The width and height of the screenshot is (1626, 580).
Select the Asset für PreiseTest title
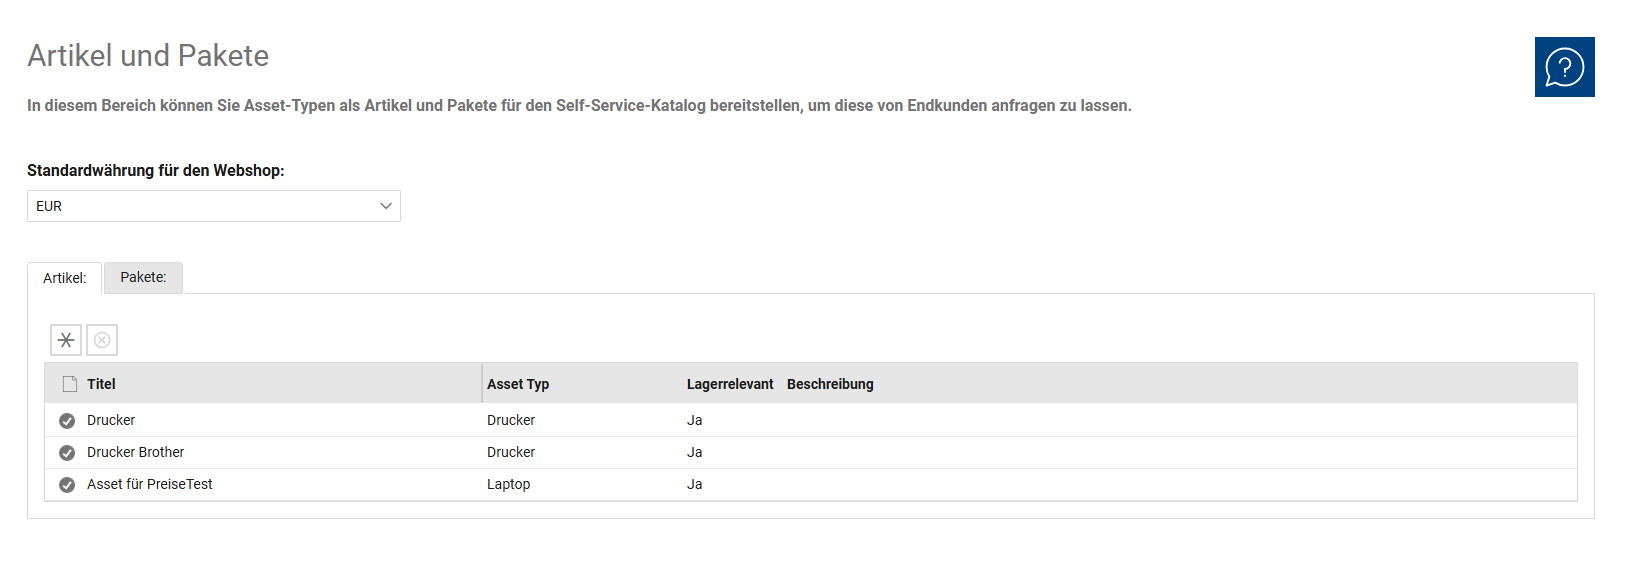[x=150, y=484]
